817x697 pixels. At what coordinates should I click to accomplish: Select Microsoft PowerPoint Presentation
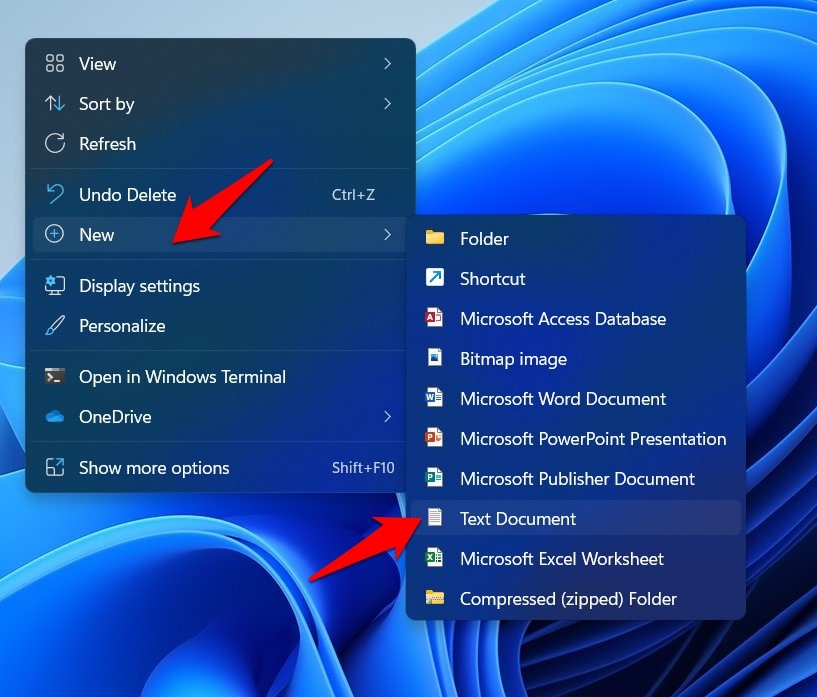pos(576,438)
